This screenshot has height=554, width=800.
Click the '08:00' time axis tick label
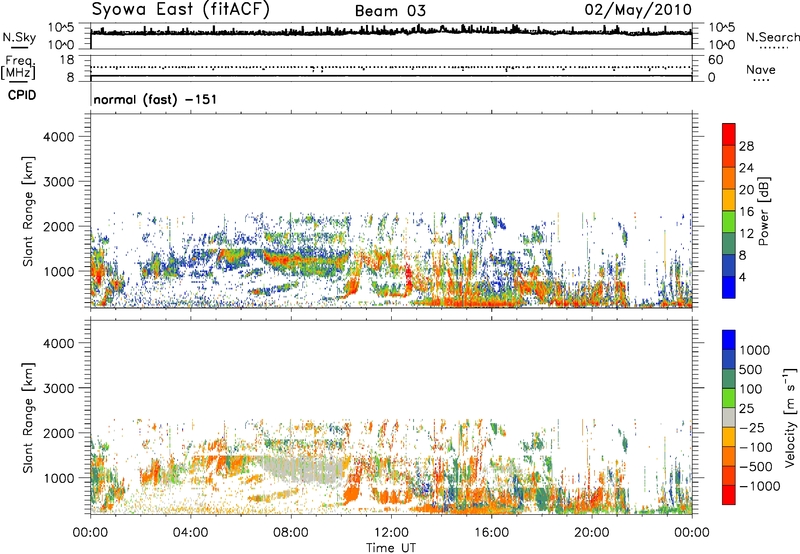click(x=291, y=533)
